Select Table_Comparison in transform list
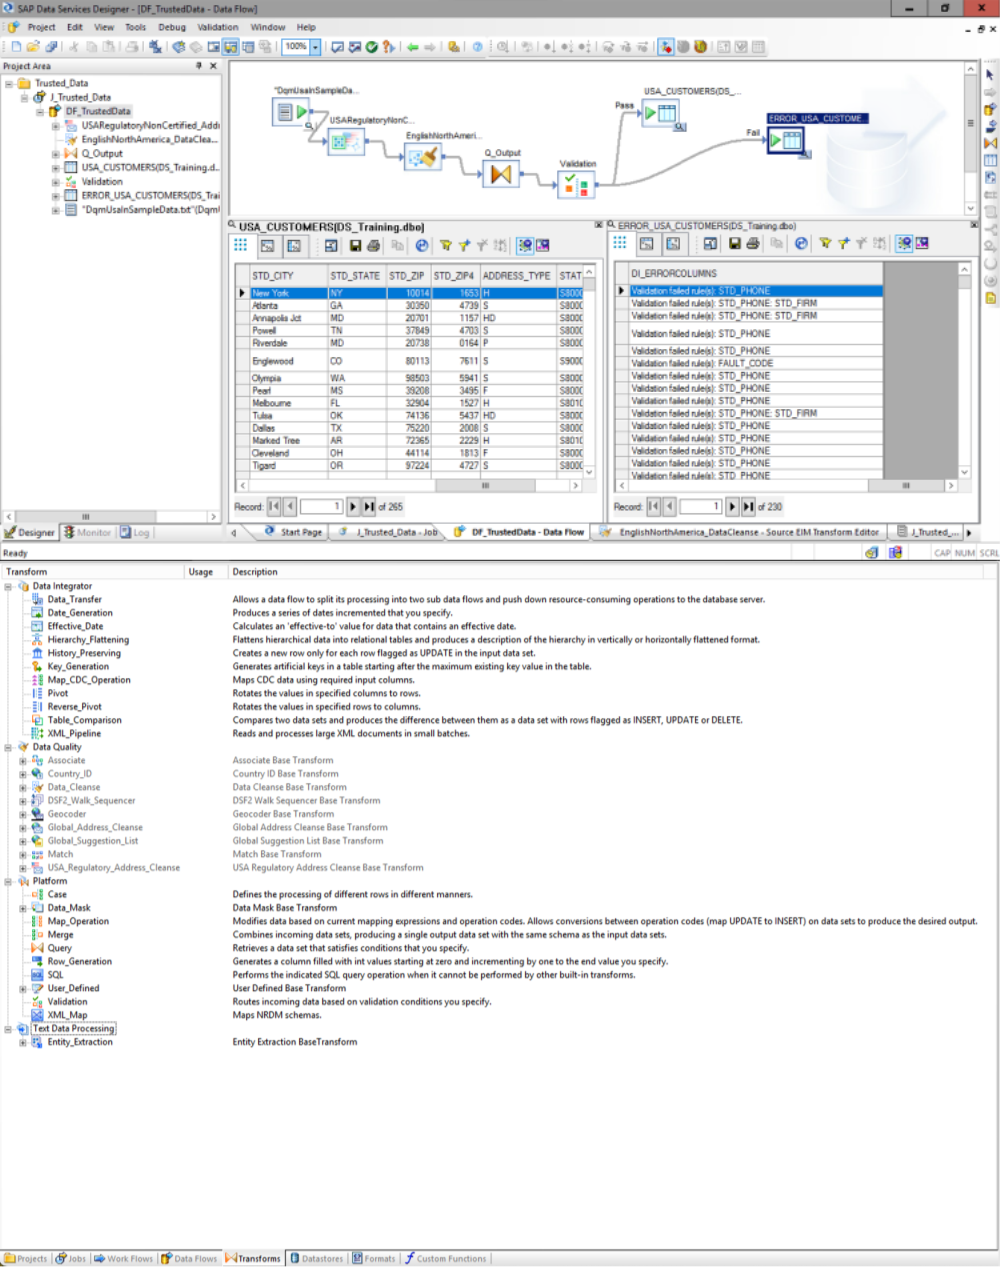 [x=85, y=720]
